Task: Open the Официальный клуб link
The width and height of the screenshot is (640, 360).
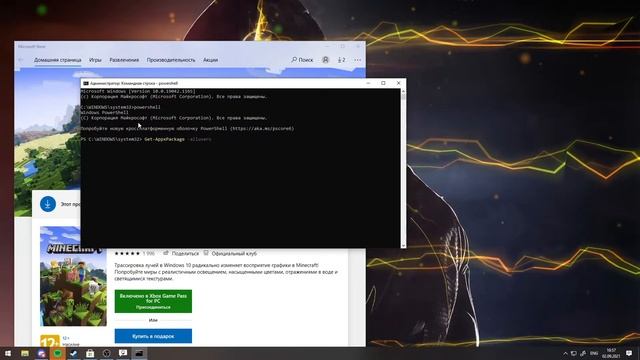Action: 230,253
